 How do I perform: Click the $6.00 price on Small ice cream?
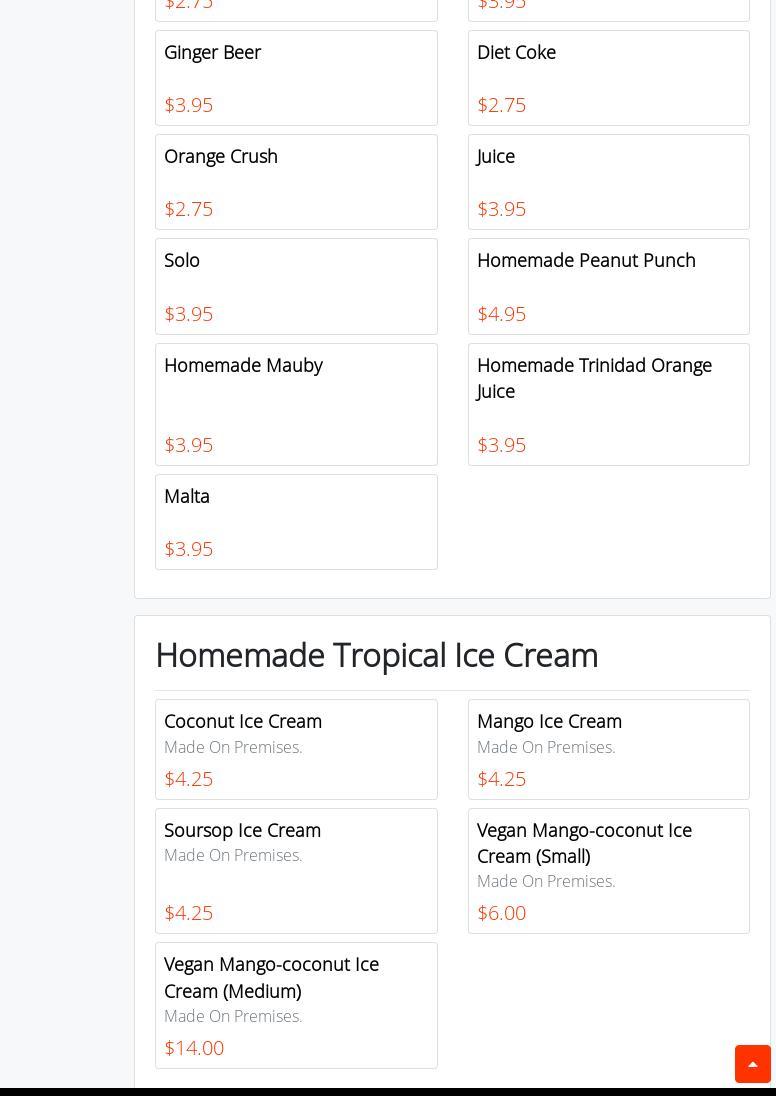click(501, 913)
